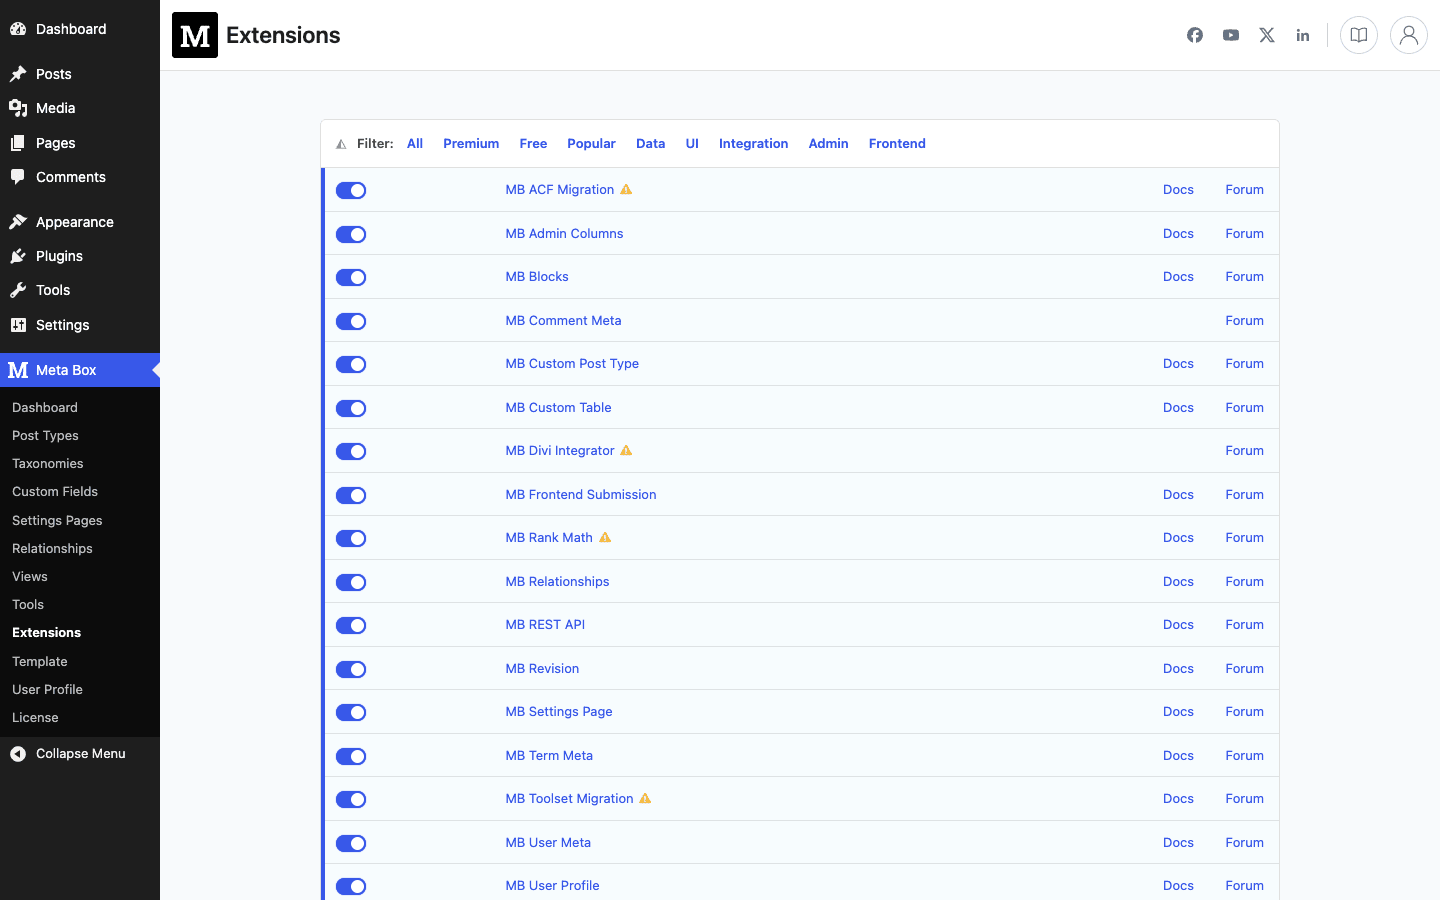This screenshot has width=1440, height=900.
Task: Open the MB User Profile extension link
Action: [x=552, y=885]
